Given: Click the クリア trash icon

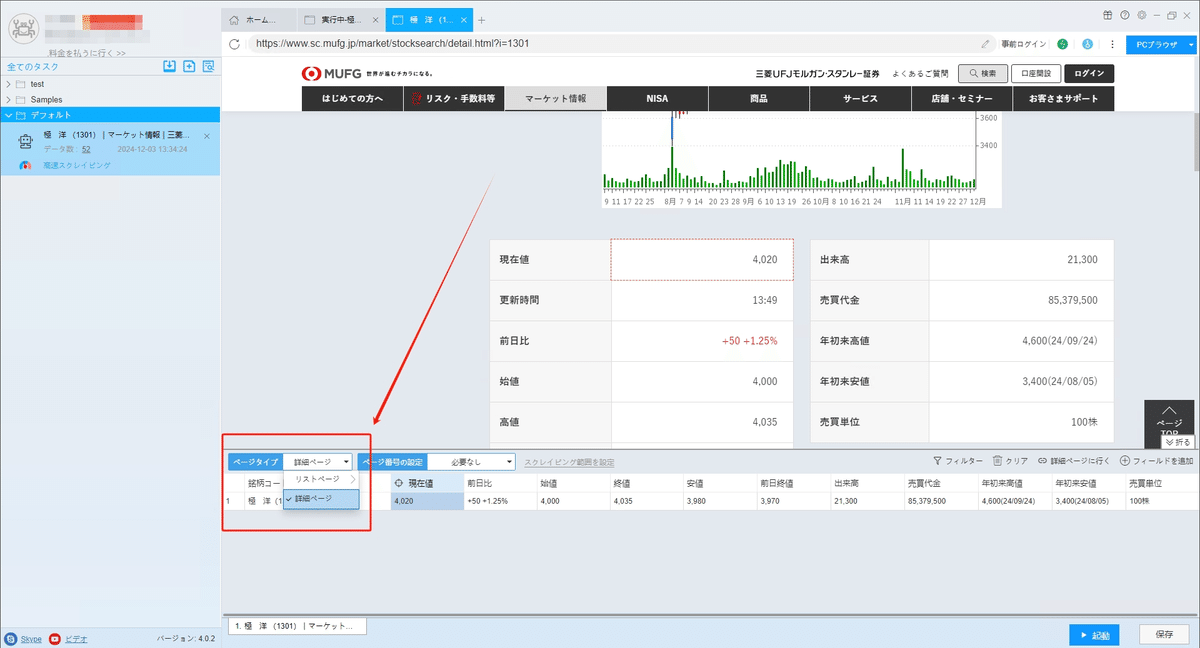Looking at the screenshot, I should click(x=997, y=461).
